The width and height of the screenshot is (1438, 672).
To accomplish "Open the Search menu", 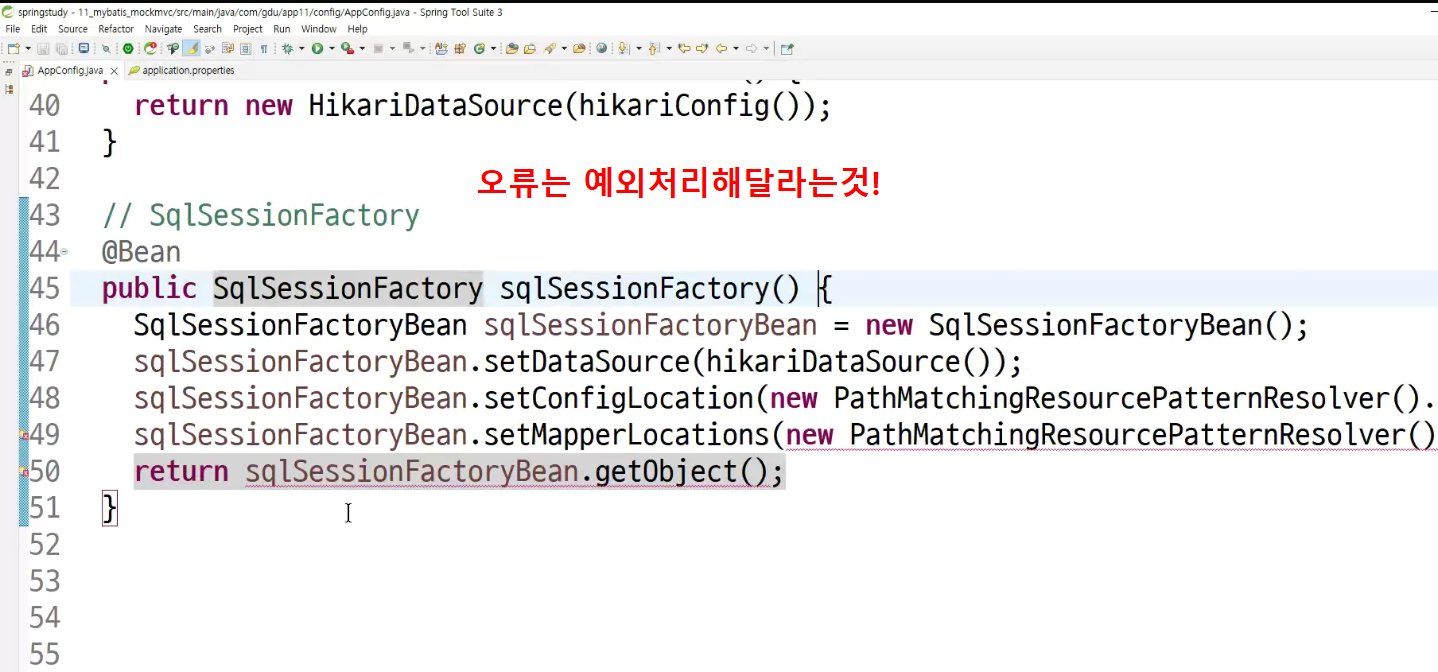I will [x=208, y=29].
